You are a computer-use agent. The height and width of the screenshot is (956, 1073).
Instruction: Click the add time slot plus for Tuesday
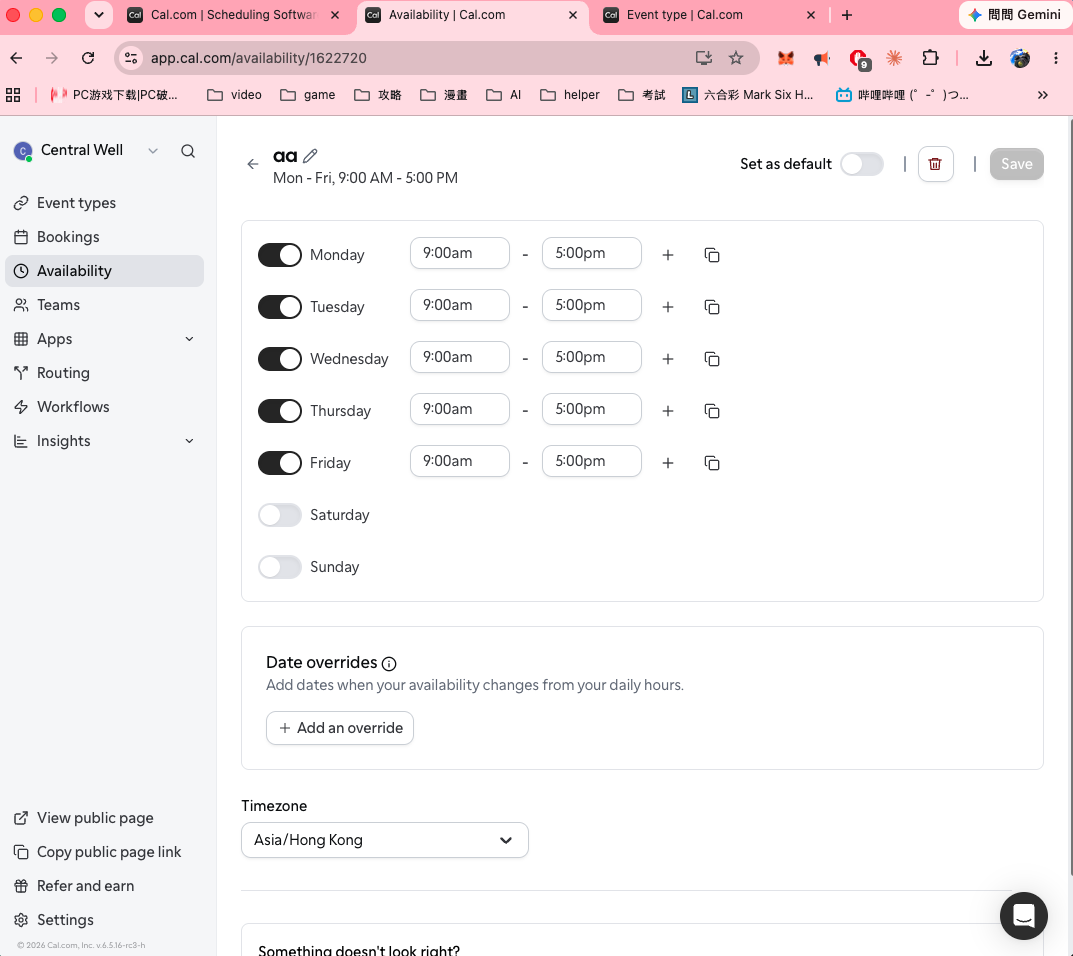pos(668,307)
